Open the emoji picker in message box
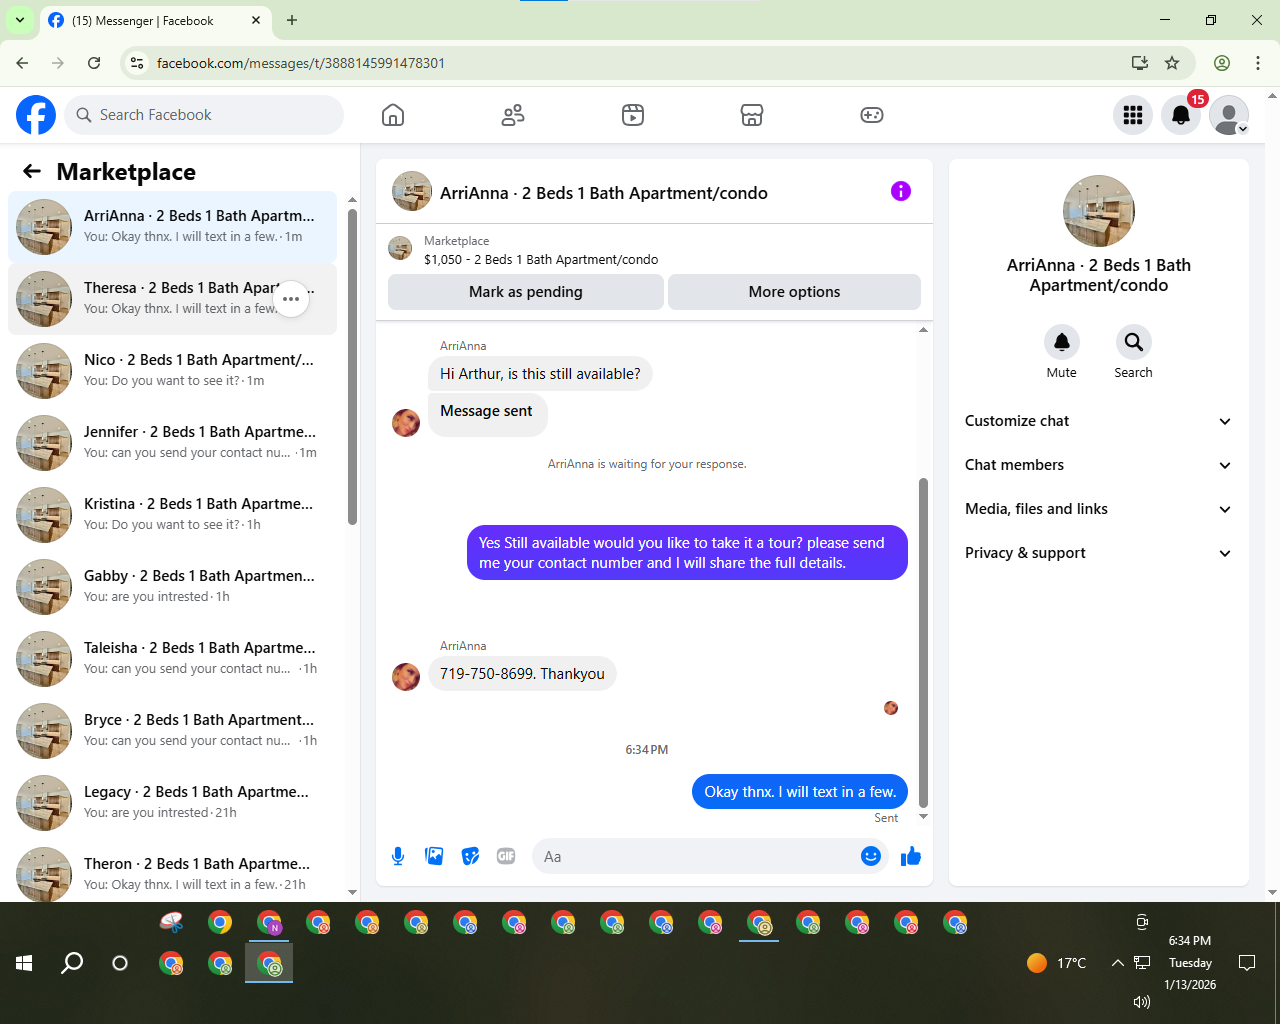Viewport: 1280px width, 1024px height. [x=871, y=856]
